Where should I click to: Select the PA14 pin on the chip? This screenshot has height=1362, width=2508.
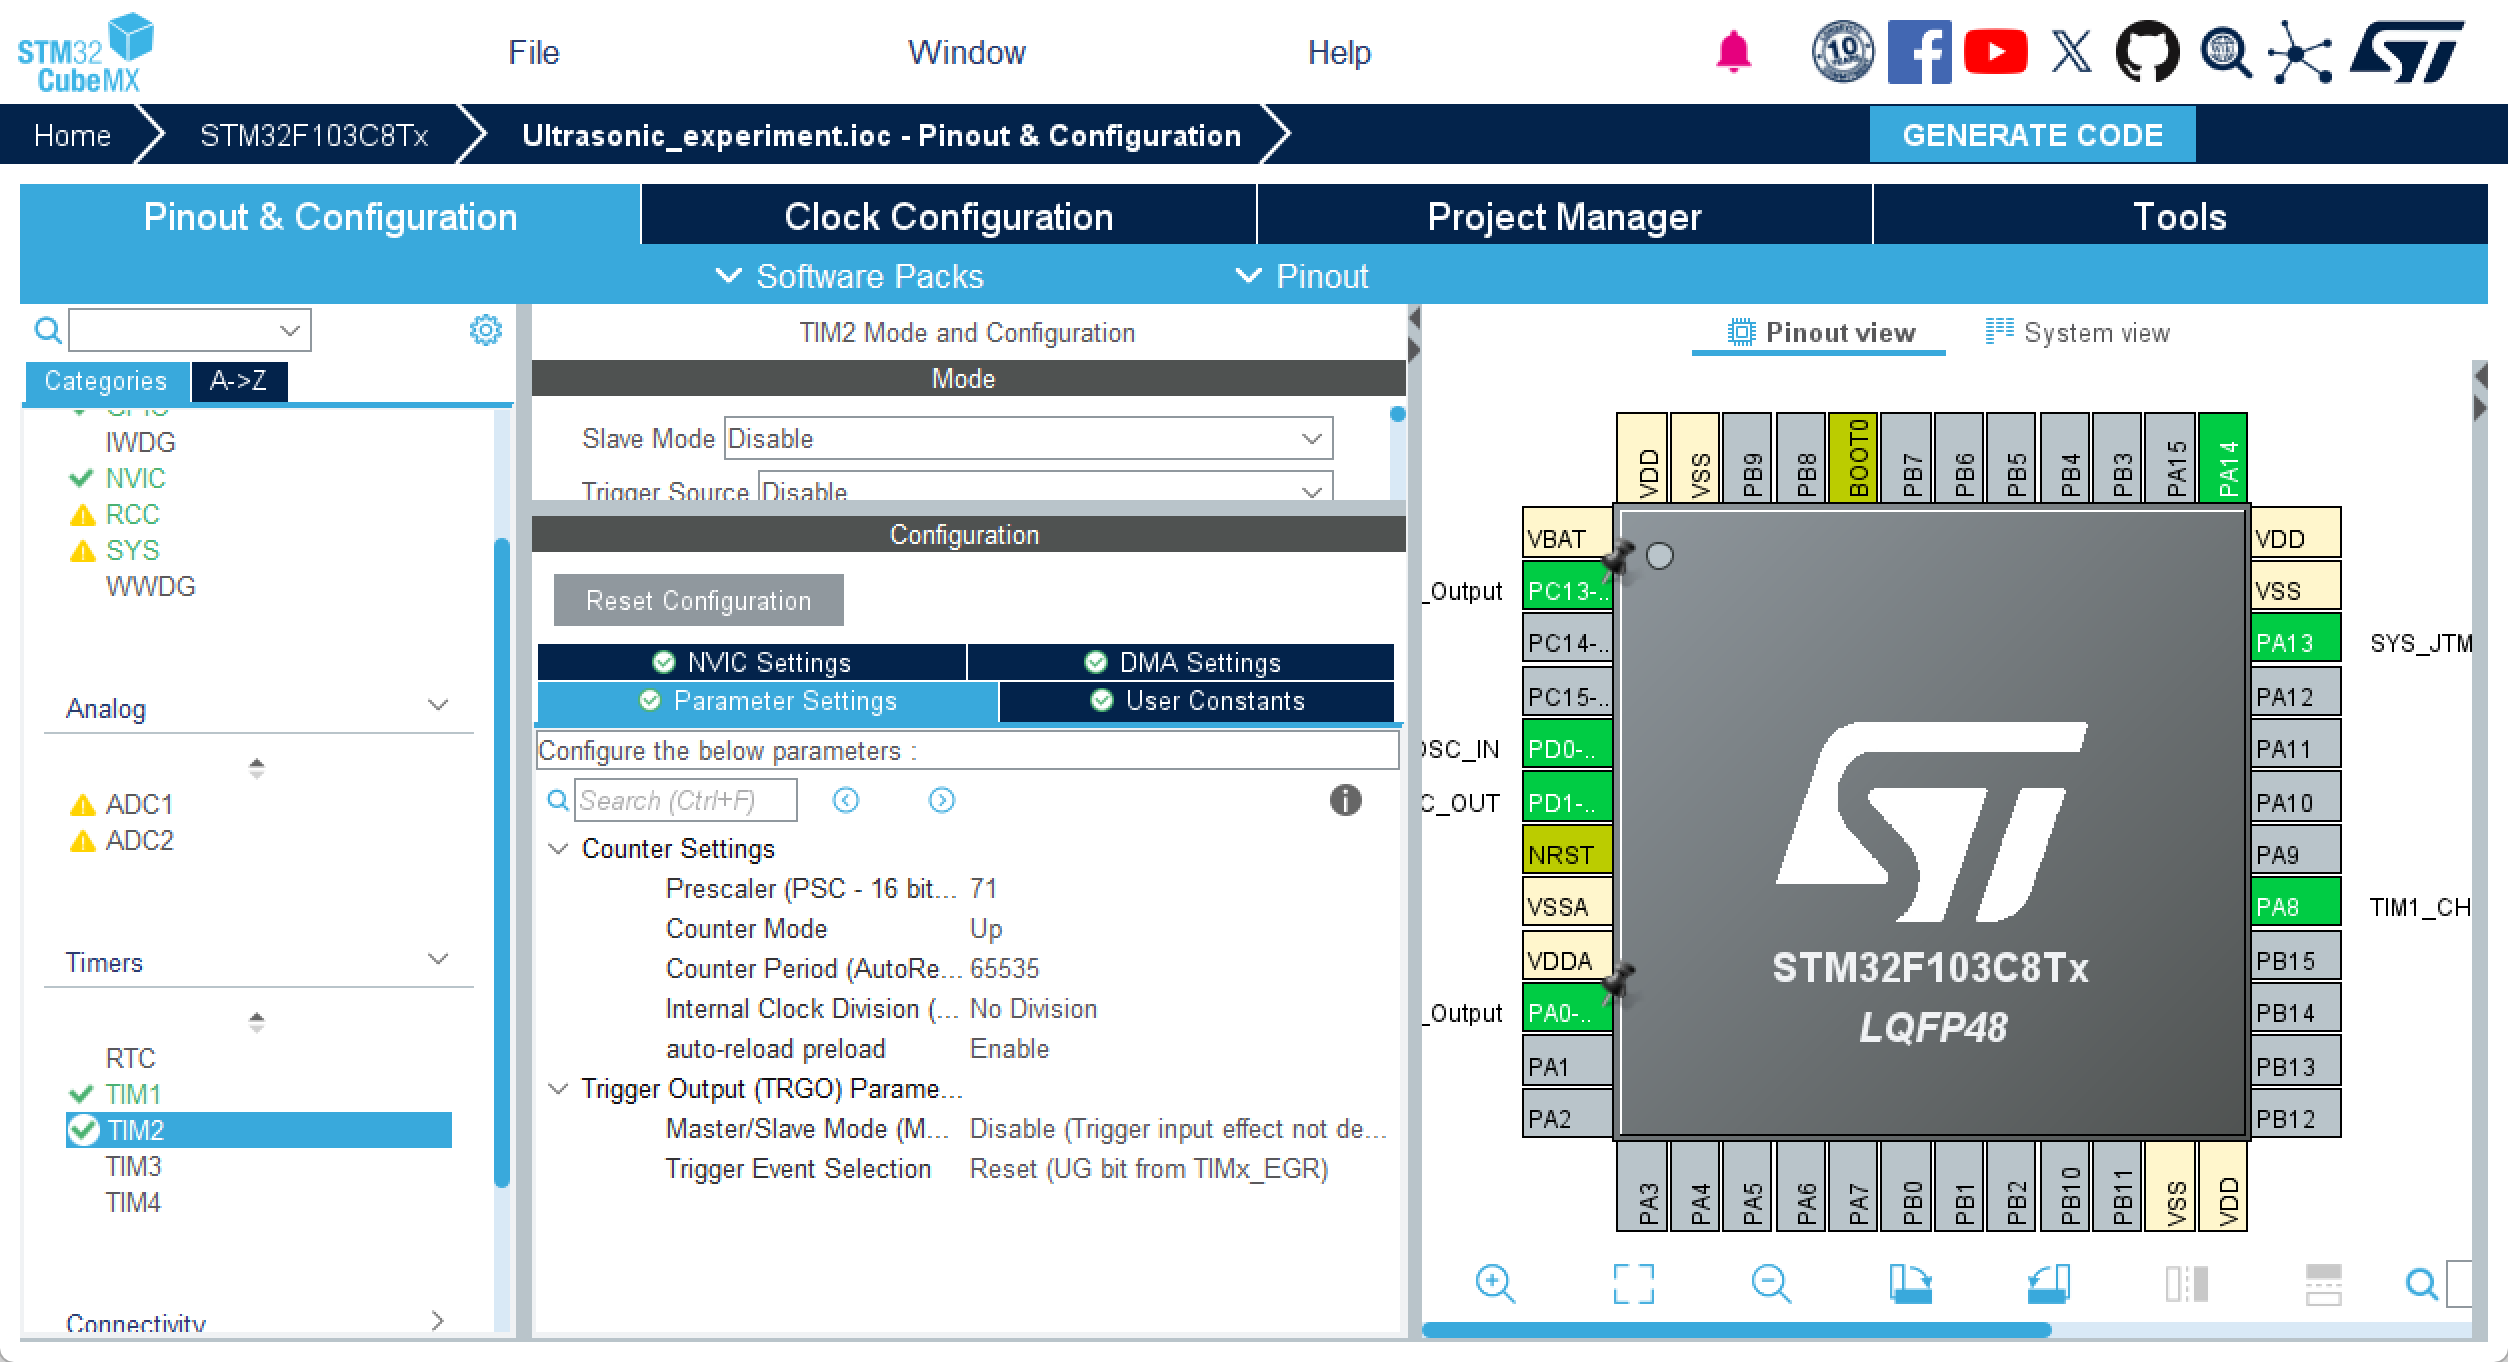click(x=2221, y=458)
